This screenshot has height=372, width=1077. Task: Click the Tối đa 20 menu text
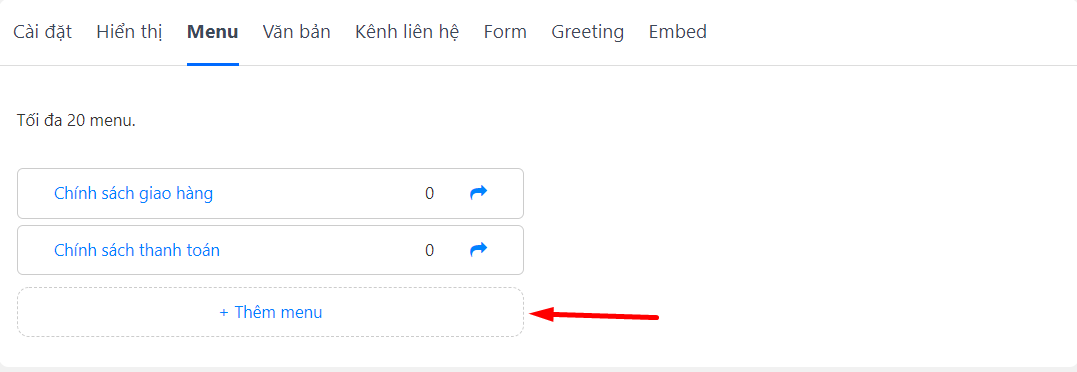click(76, 121)
